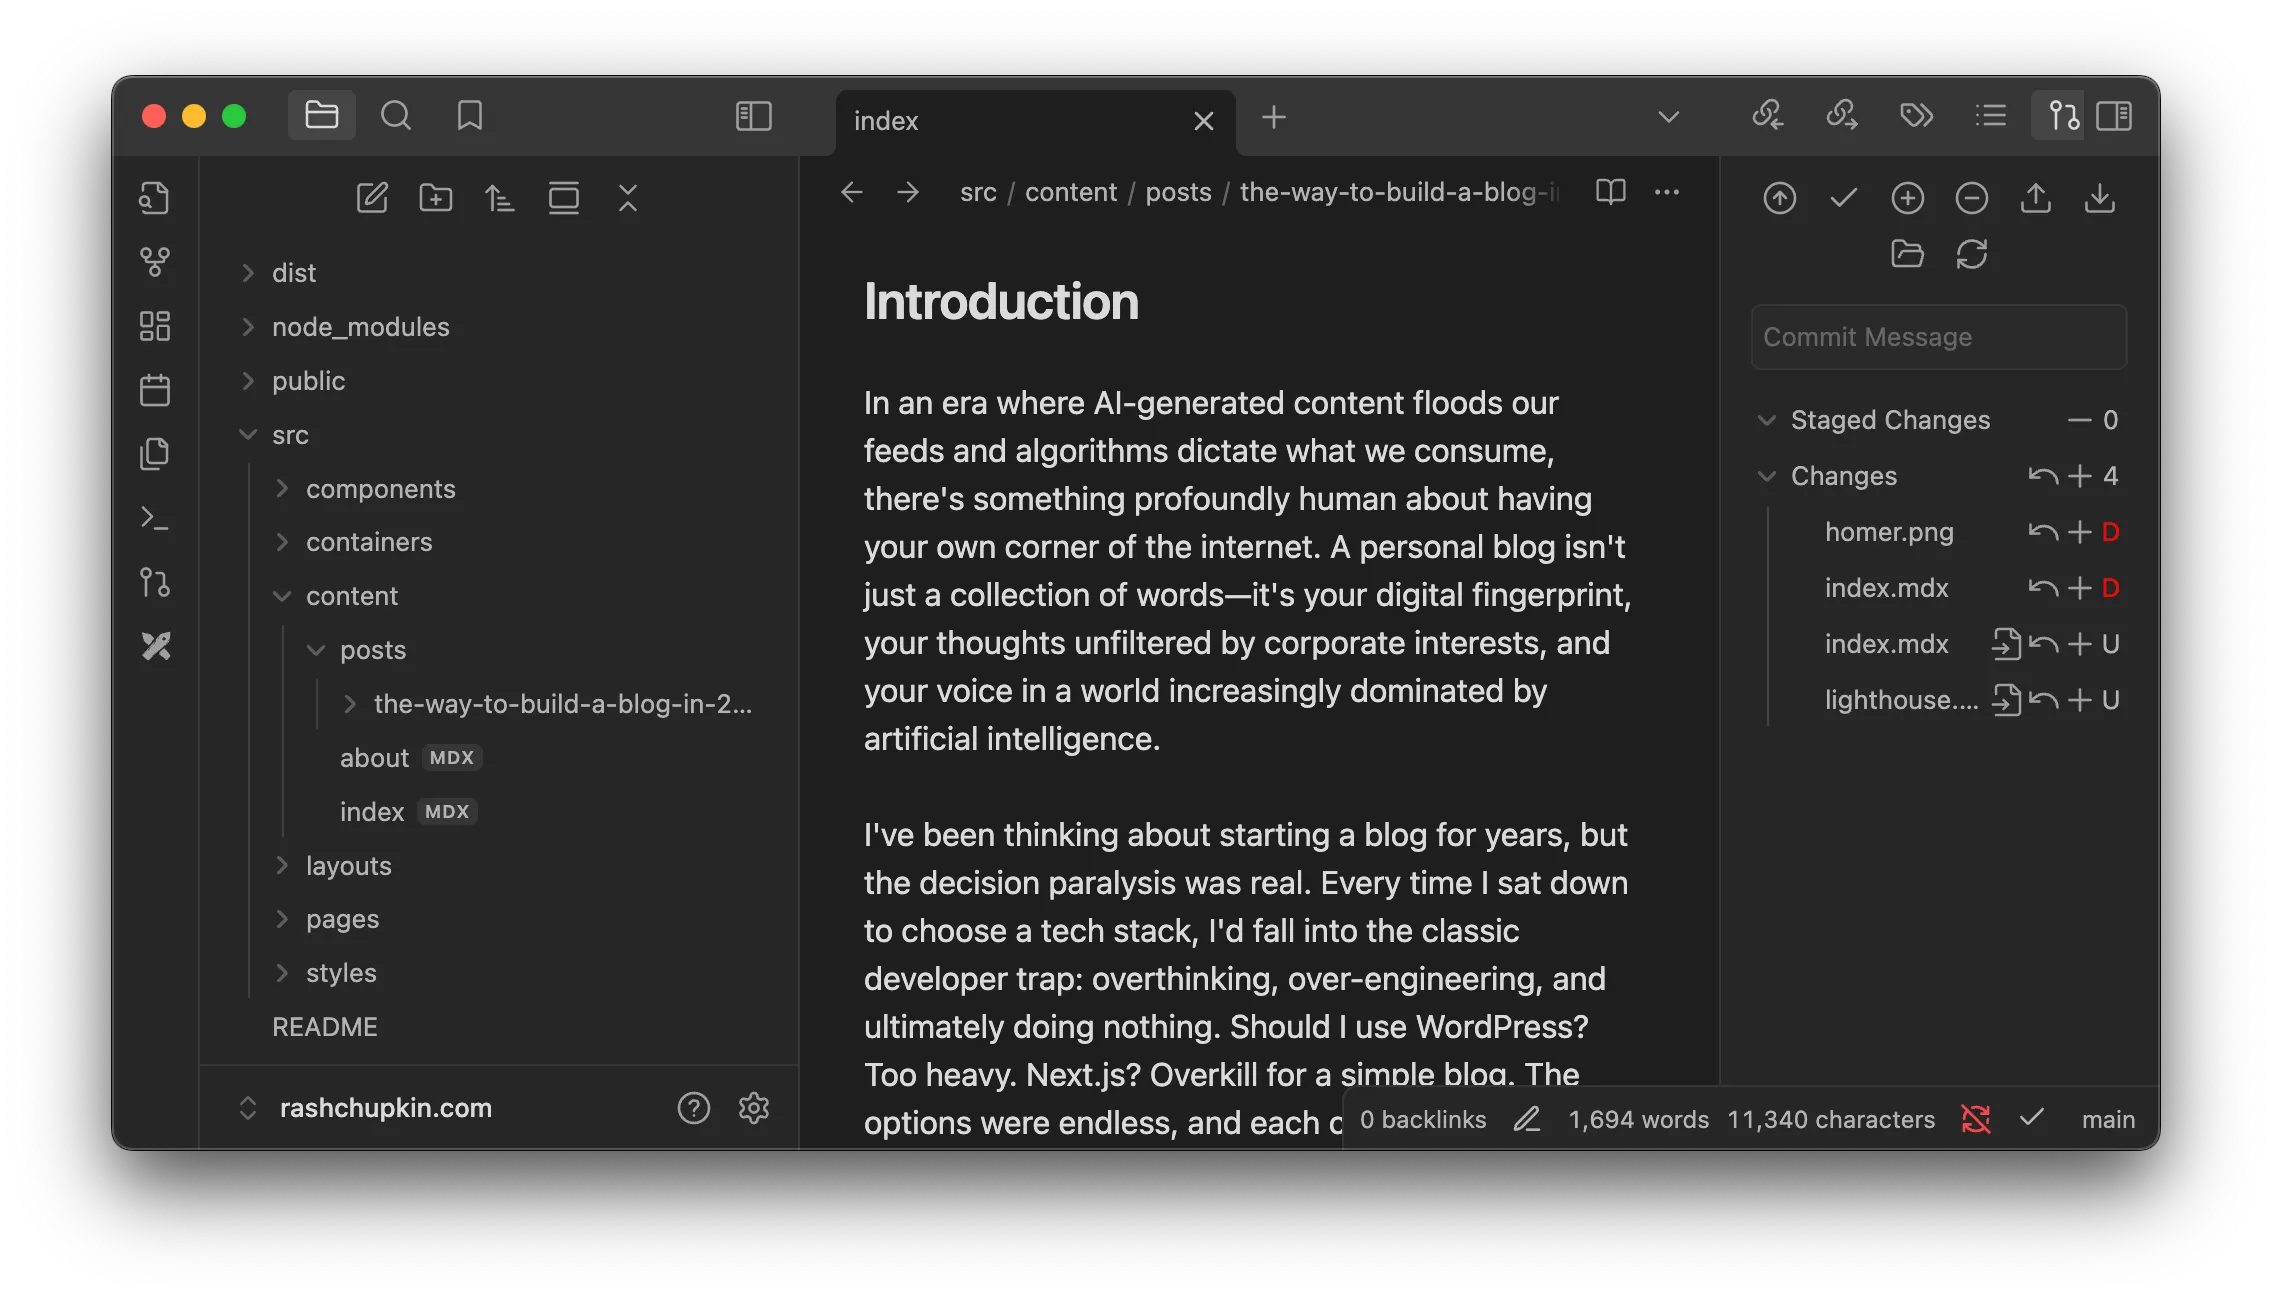Screen dimensions: 2272x1298
Task: Open graph view from ribbon
Action: point(154,262)
